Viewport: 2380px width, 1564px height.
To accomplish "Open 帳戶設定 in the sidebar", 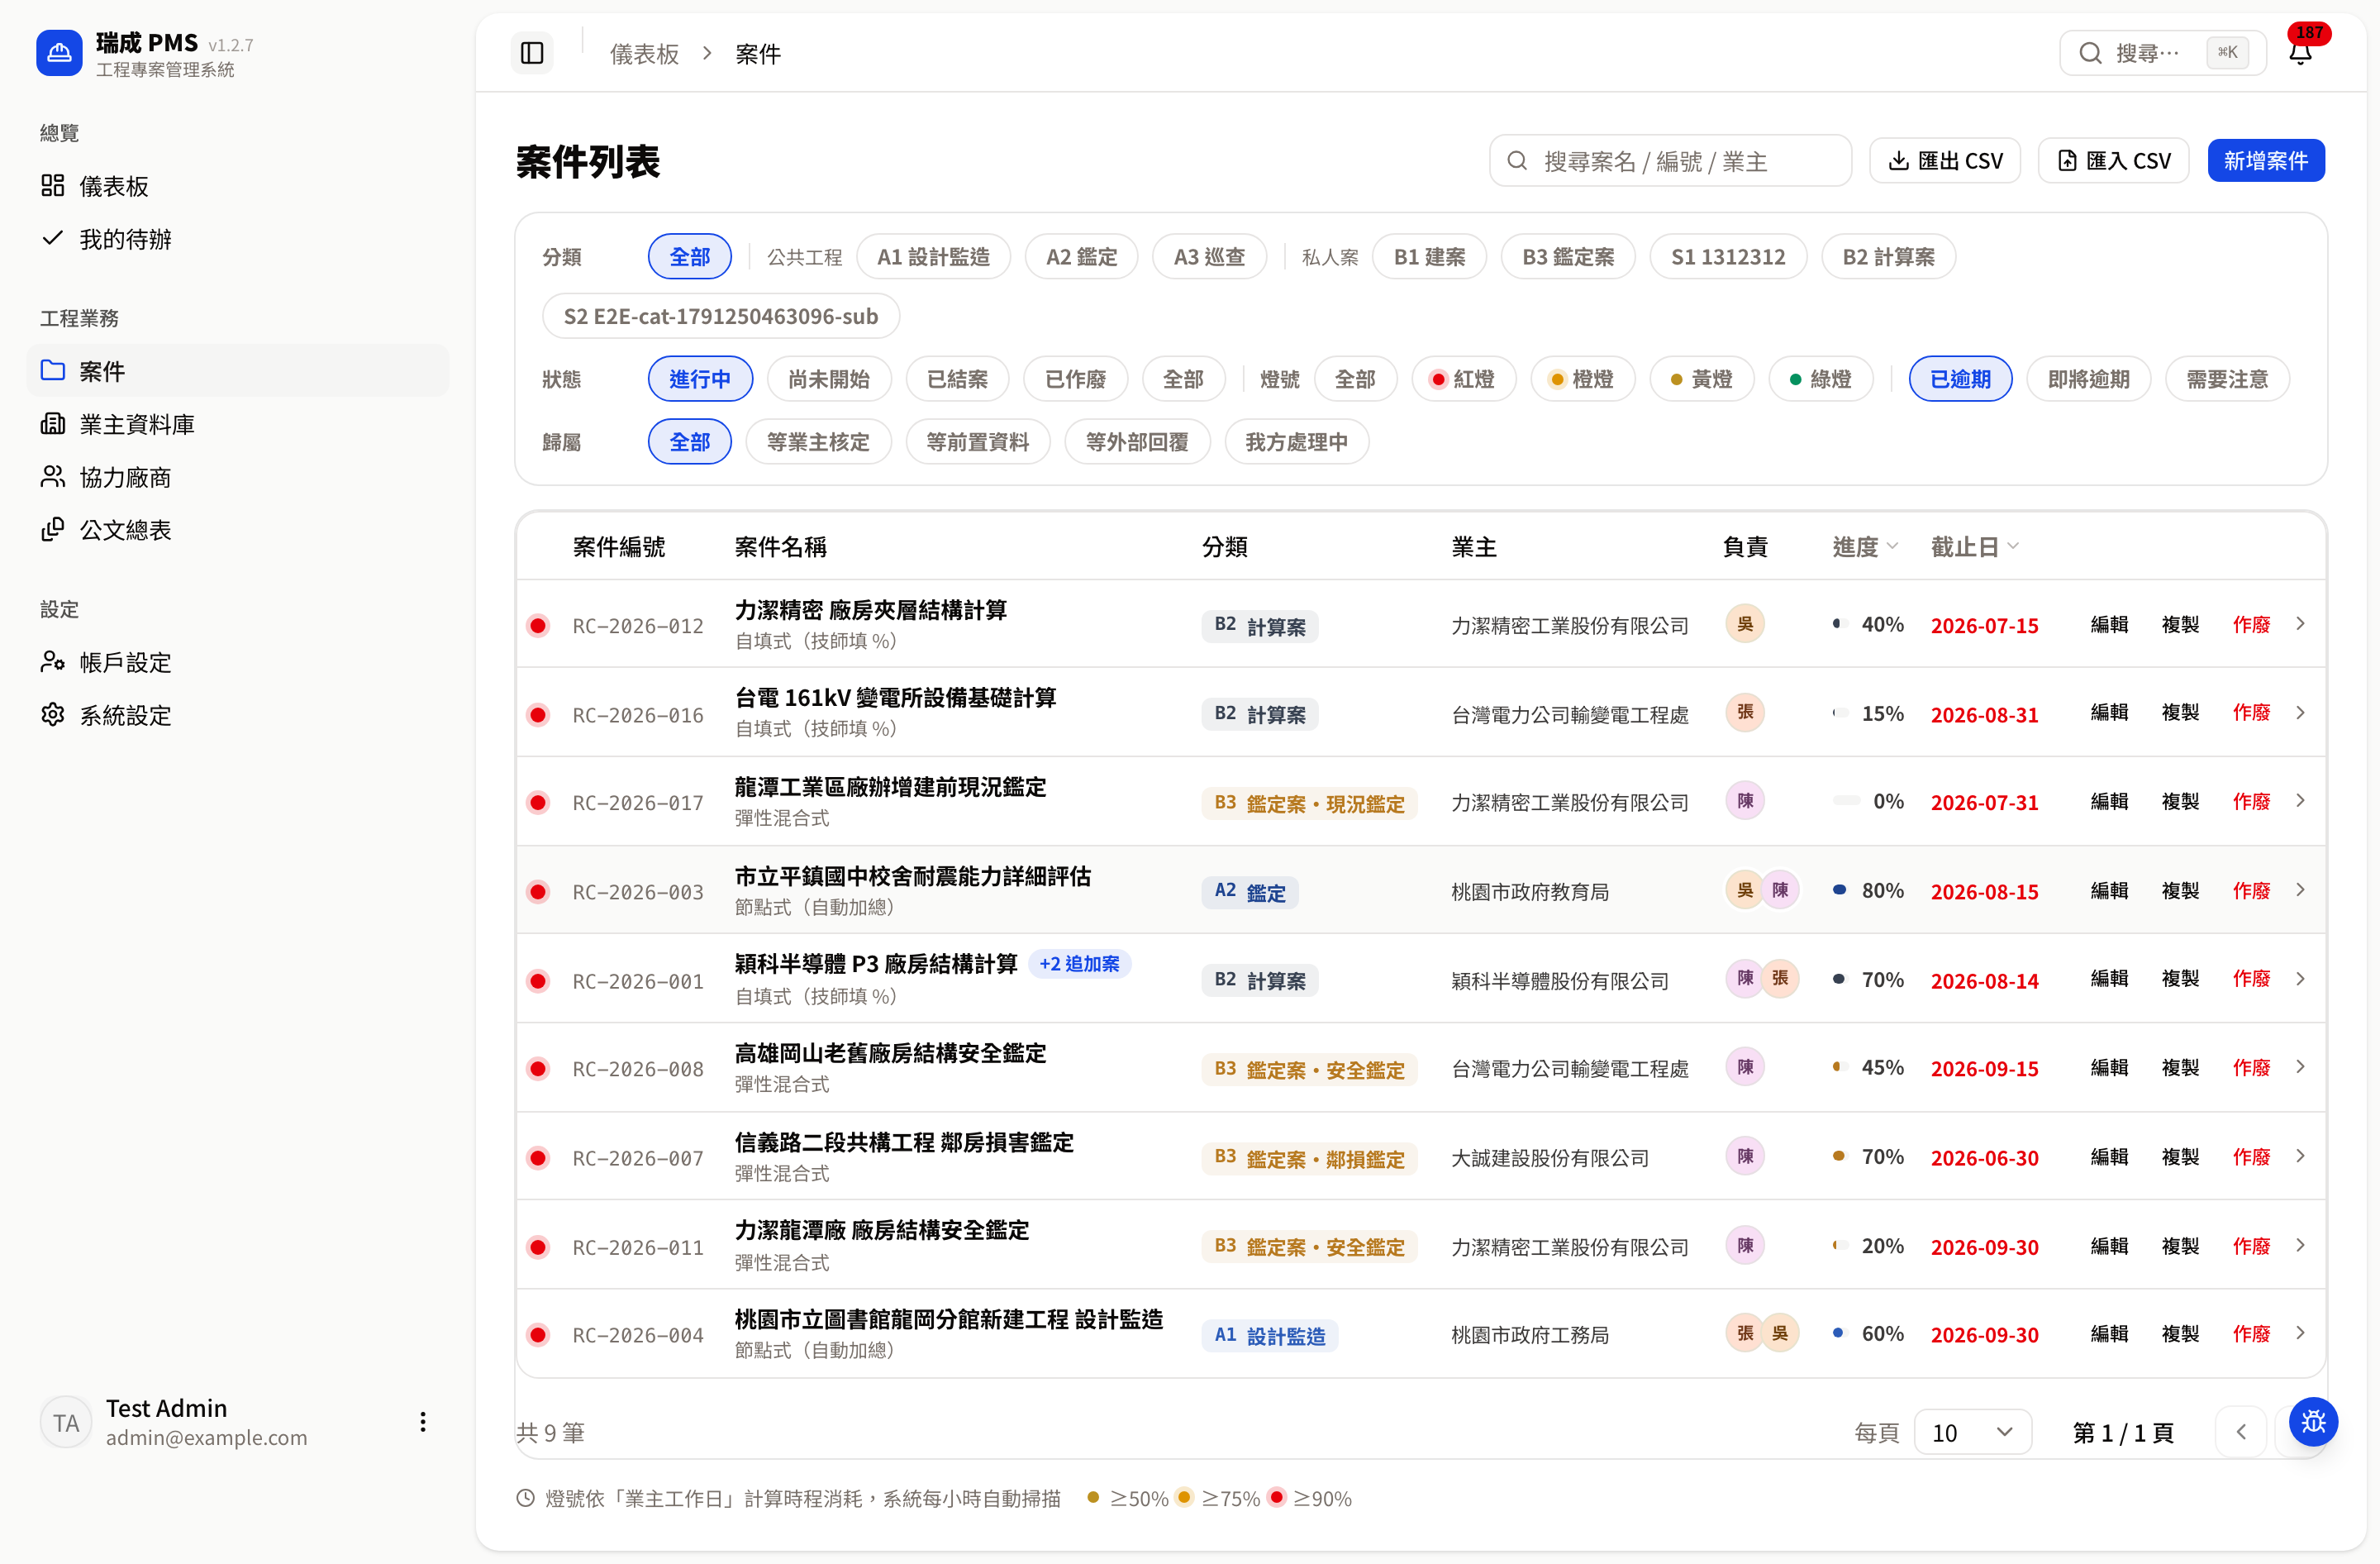I will (238, 662).
